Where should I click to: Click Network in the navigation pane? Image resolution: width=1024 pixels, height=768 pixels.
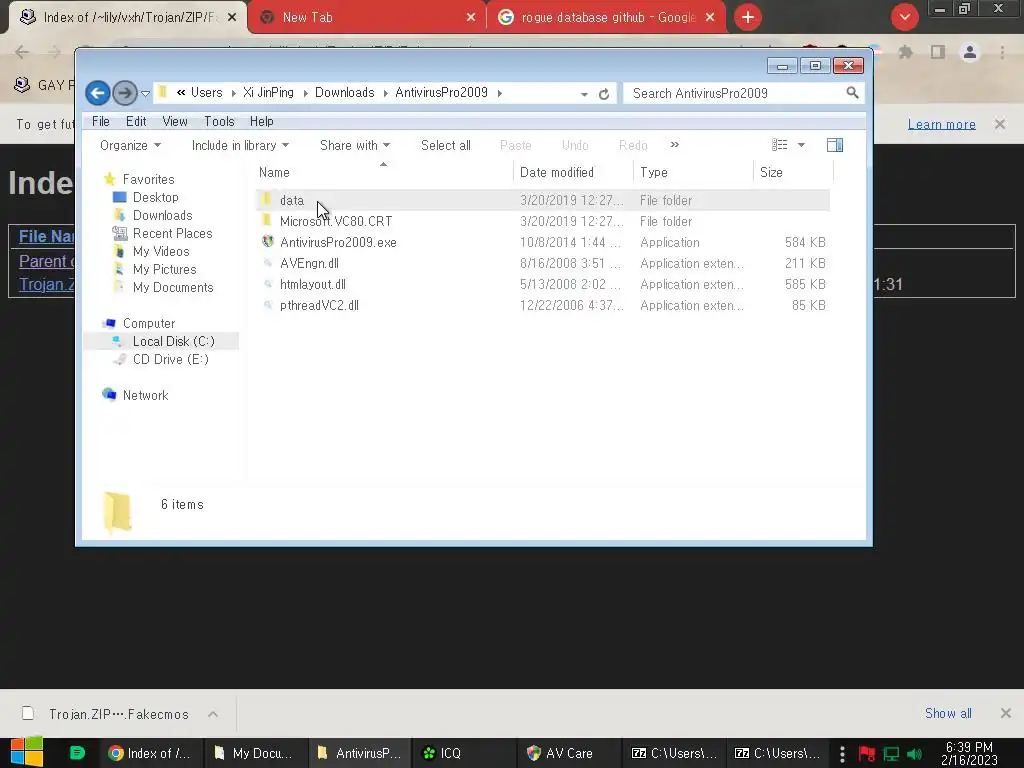point(146,395)
